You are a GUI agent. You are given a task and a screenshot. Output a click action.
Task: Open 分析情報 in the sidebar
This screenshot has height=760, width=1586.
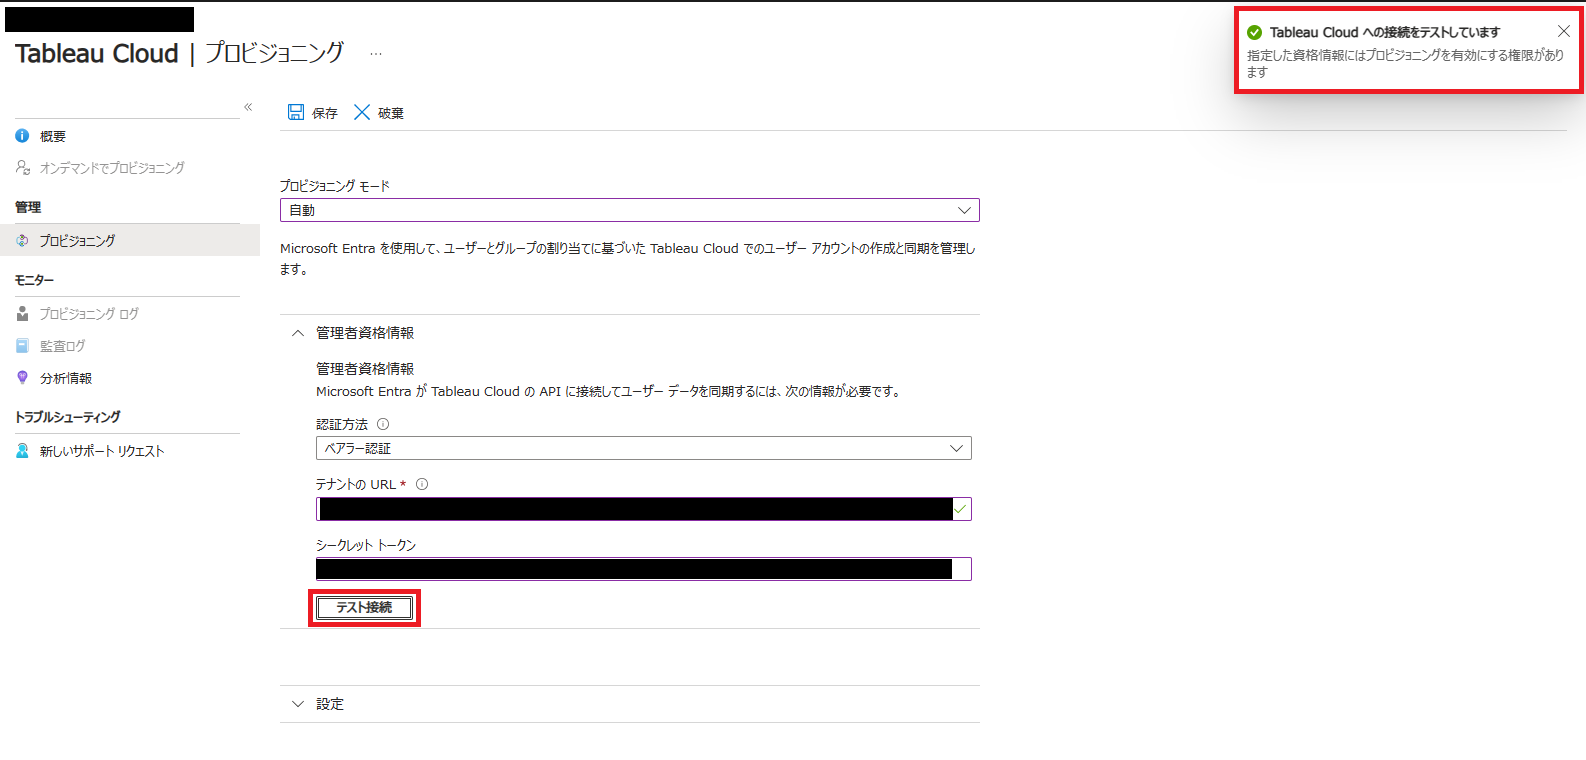point(66,378)
